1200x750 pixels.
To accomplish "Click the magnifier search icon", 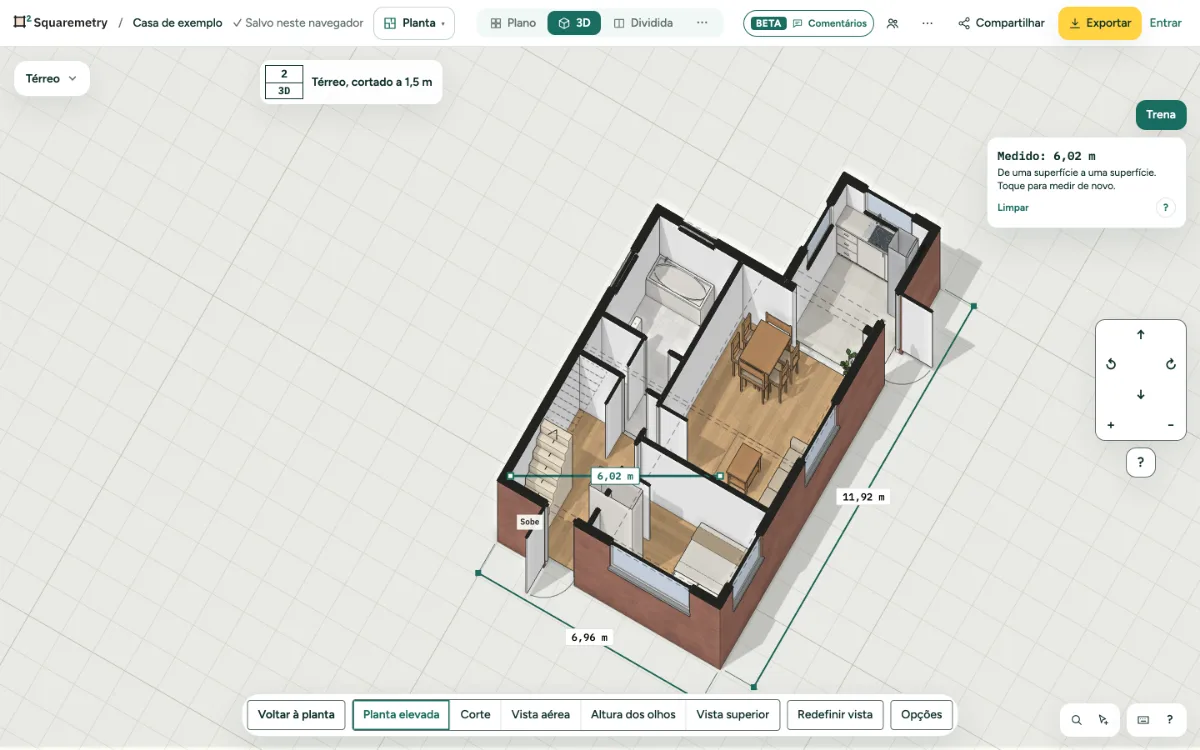I will 1076,720.
